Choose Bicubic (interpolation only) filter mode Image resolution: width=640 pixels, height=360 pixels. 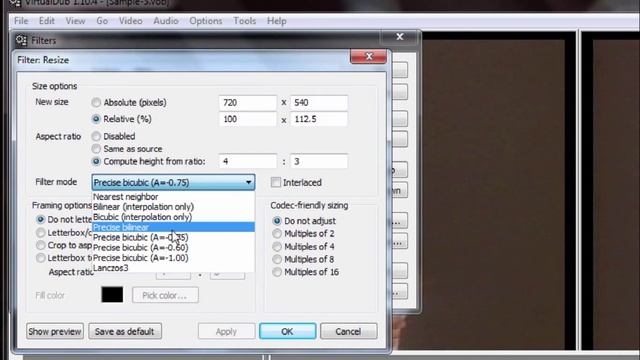coord(173,217)
